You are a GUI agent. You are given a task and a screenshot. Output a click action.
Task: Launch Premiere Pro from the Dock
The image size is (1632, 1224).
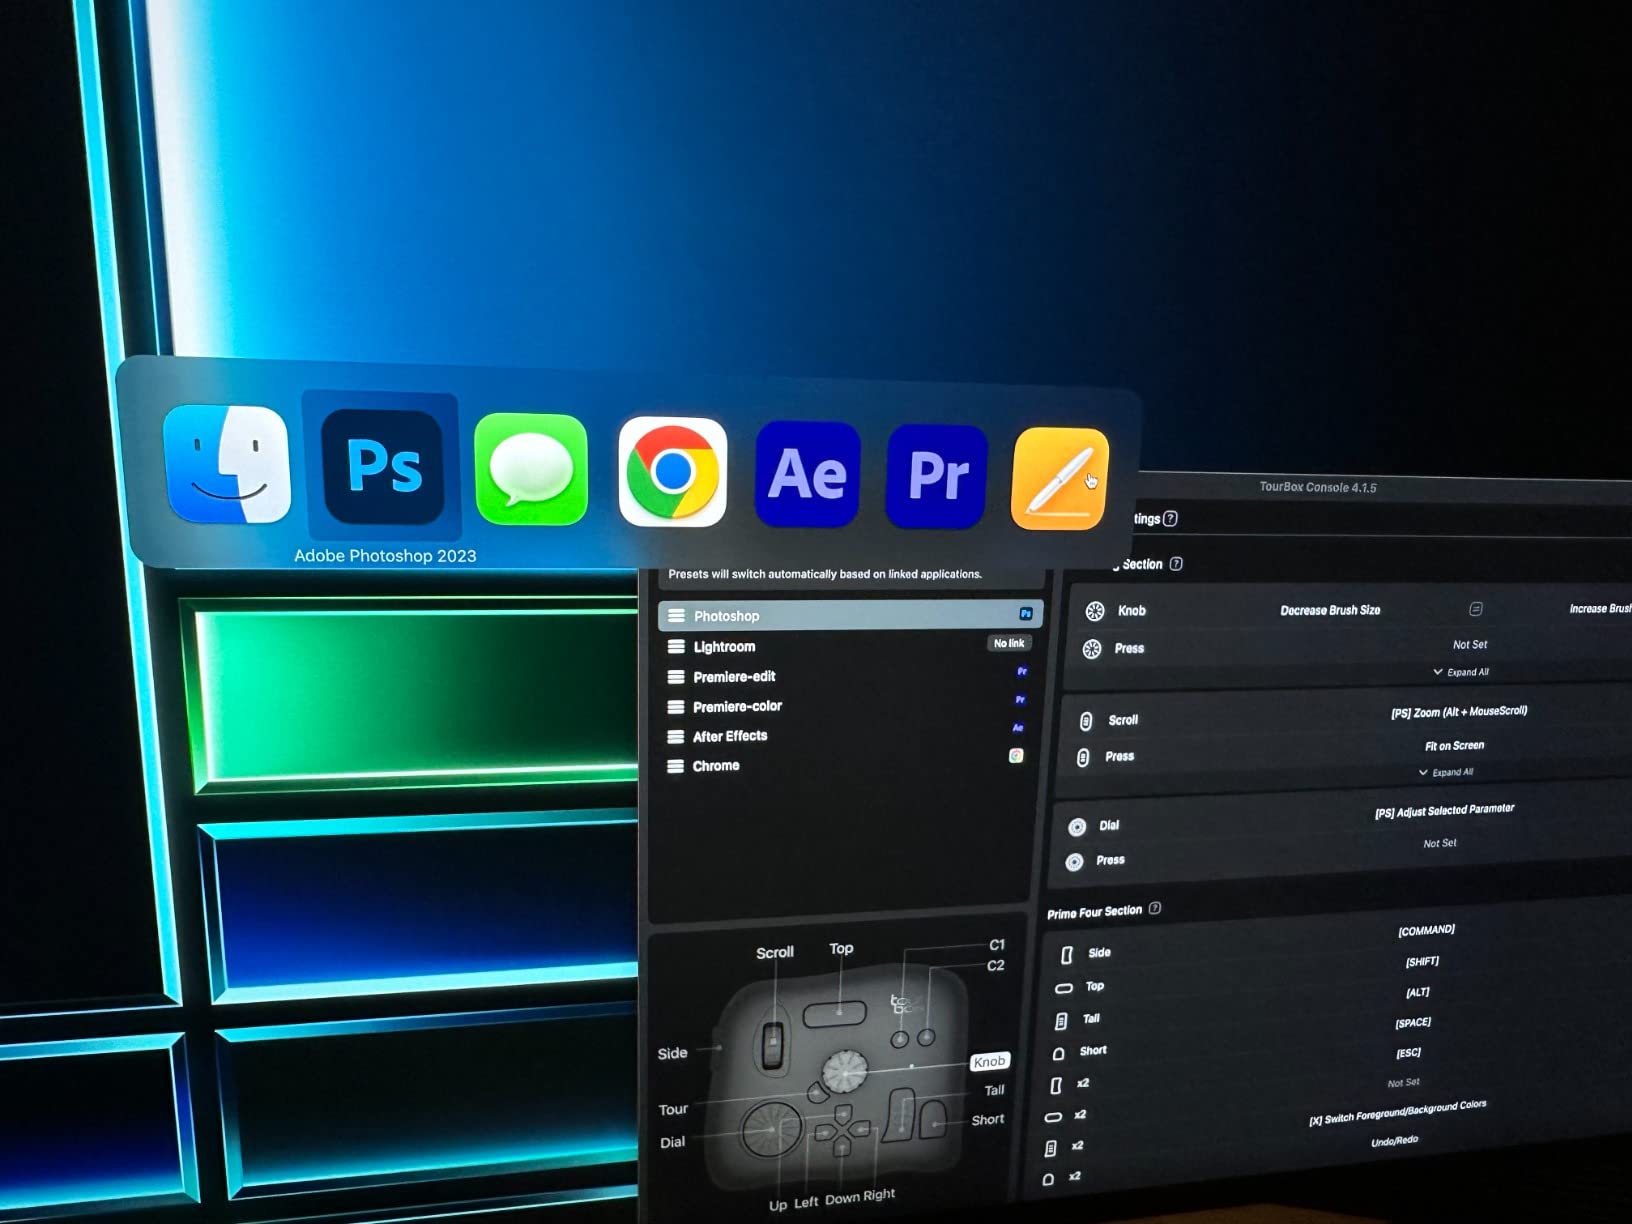coord(934,473)
